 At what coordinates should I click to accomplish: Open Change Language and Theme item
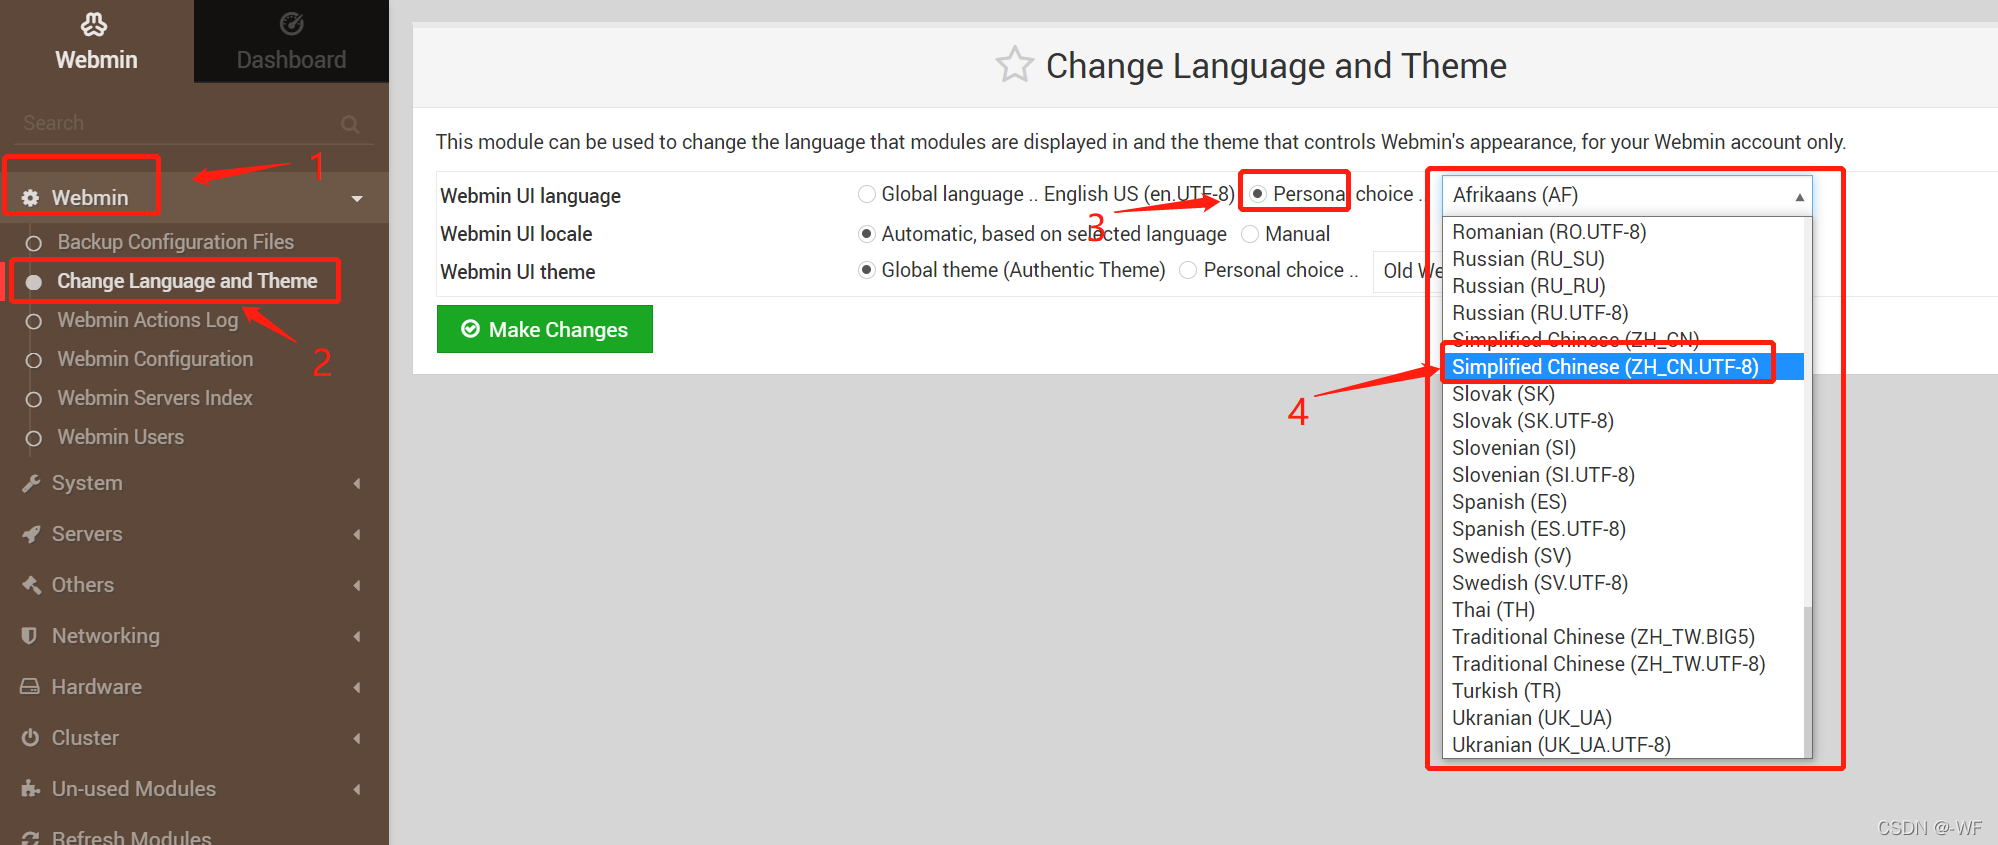click(187, 281)
